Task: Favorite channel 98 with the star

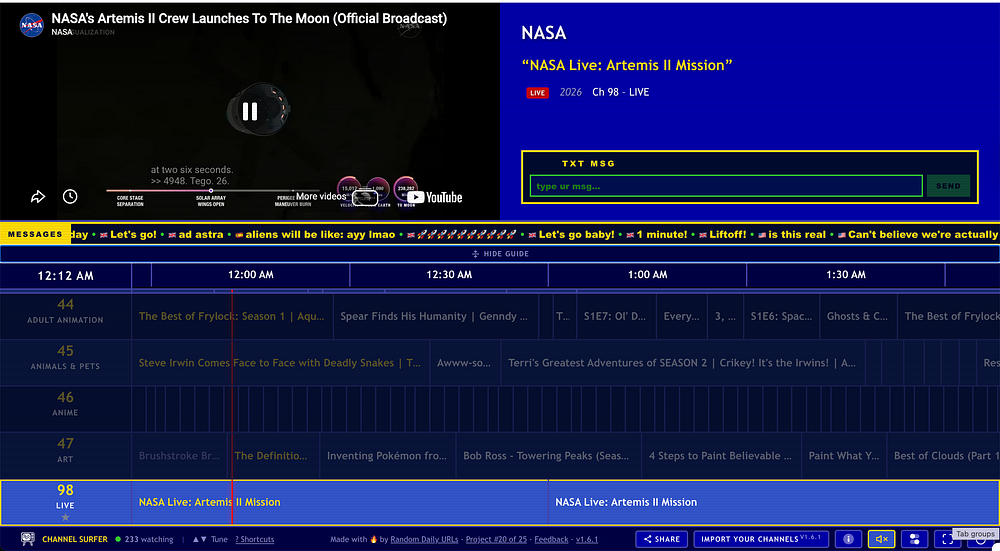Action: 65,517
